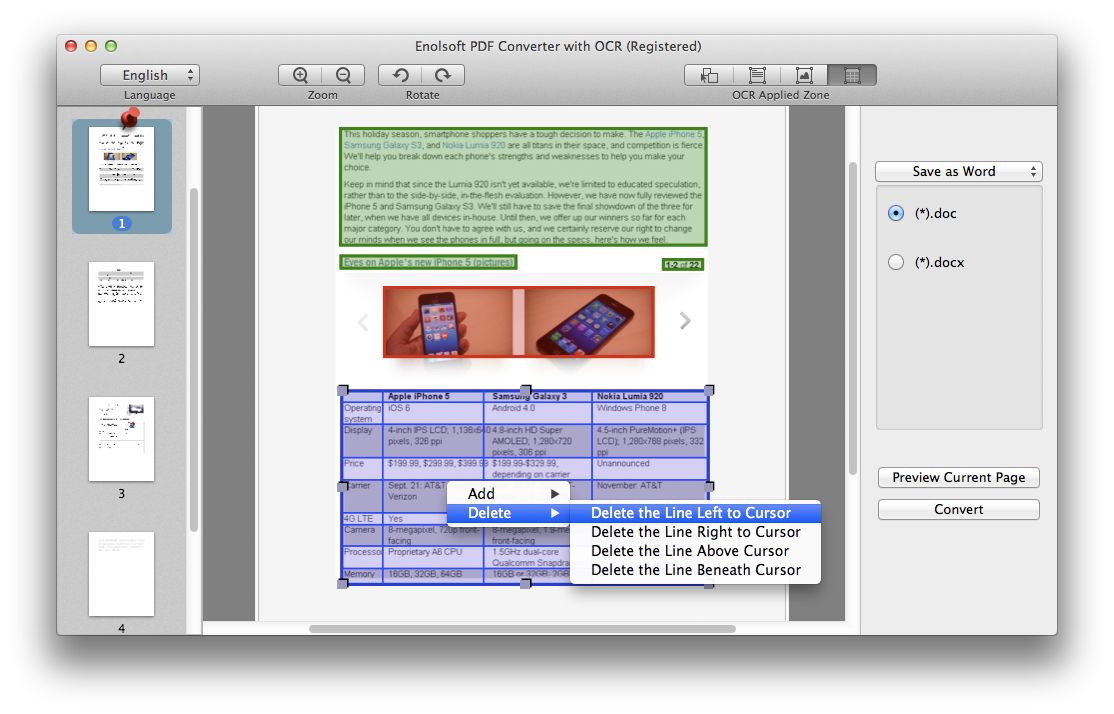
Task: Click the red pushpin on page 1
Action: pyautogui.click(x=129, y=118)
